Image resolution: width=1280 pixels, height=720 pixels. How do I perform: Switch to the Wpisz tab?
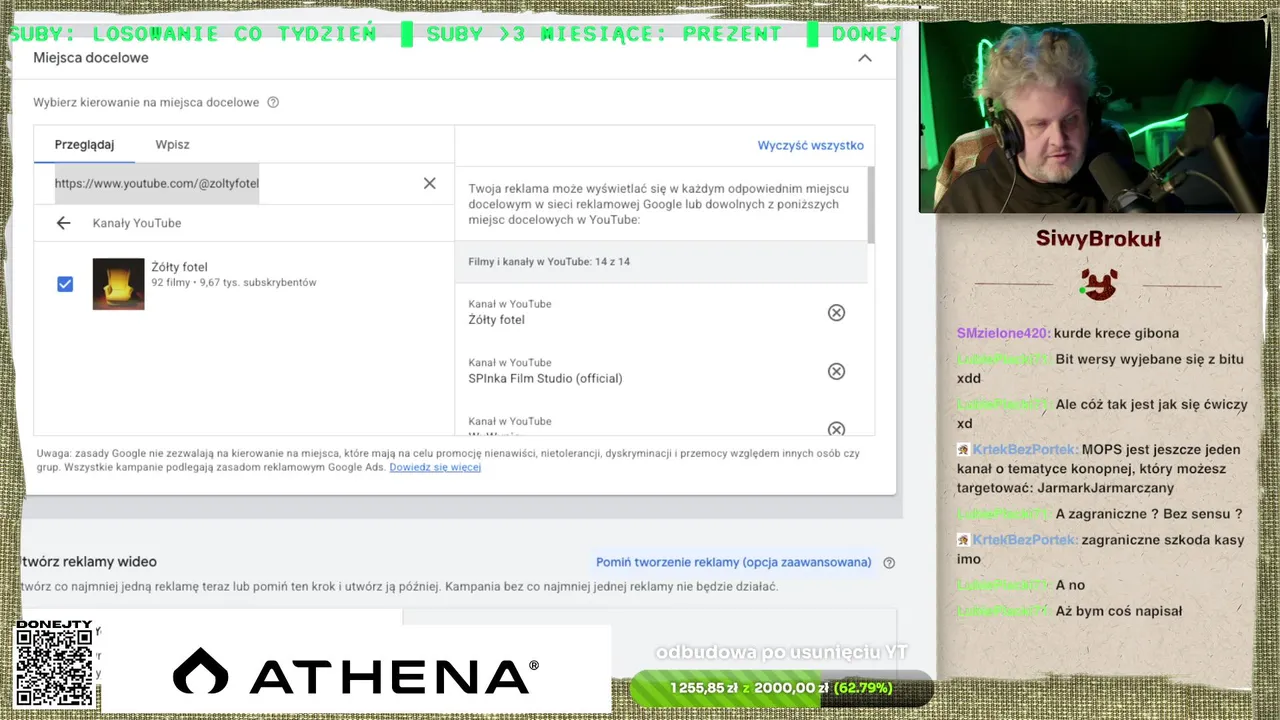pyautogui.click(x=172, y=144)
